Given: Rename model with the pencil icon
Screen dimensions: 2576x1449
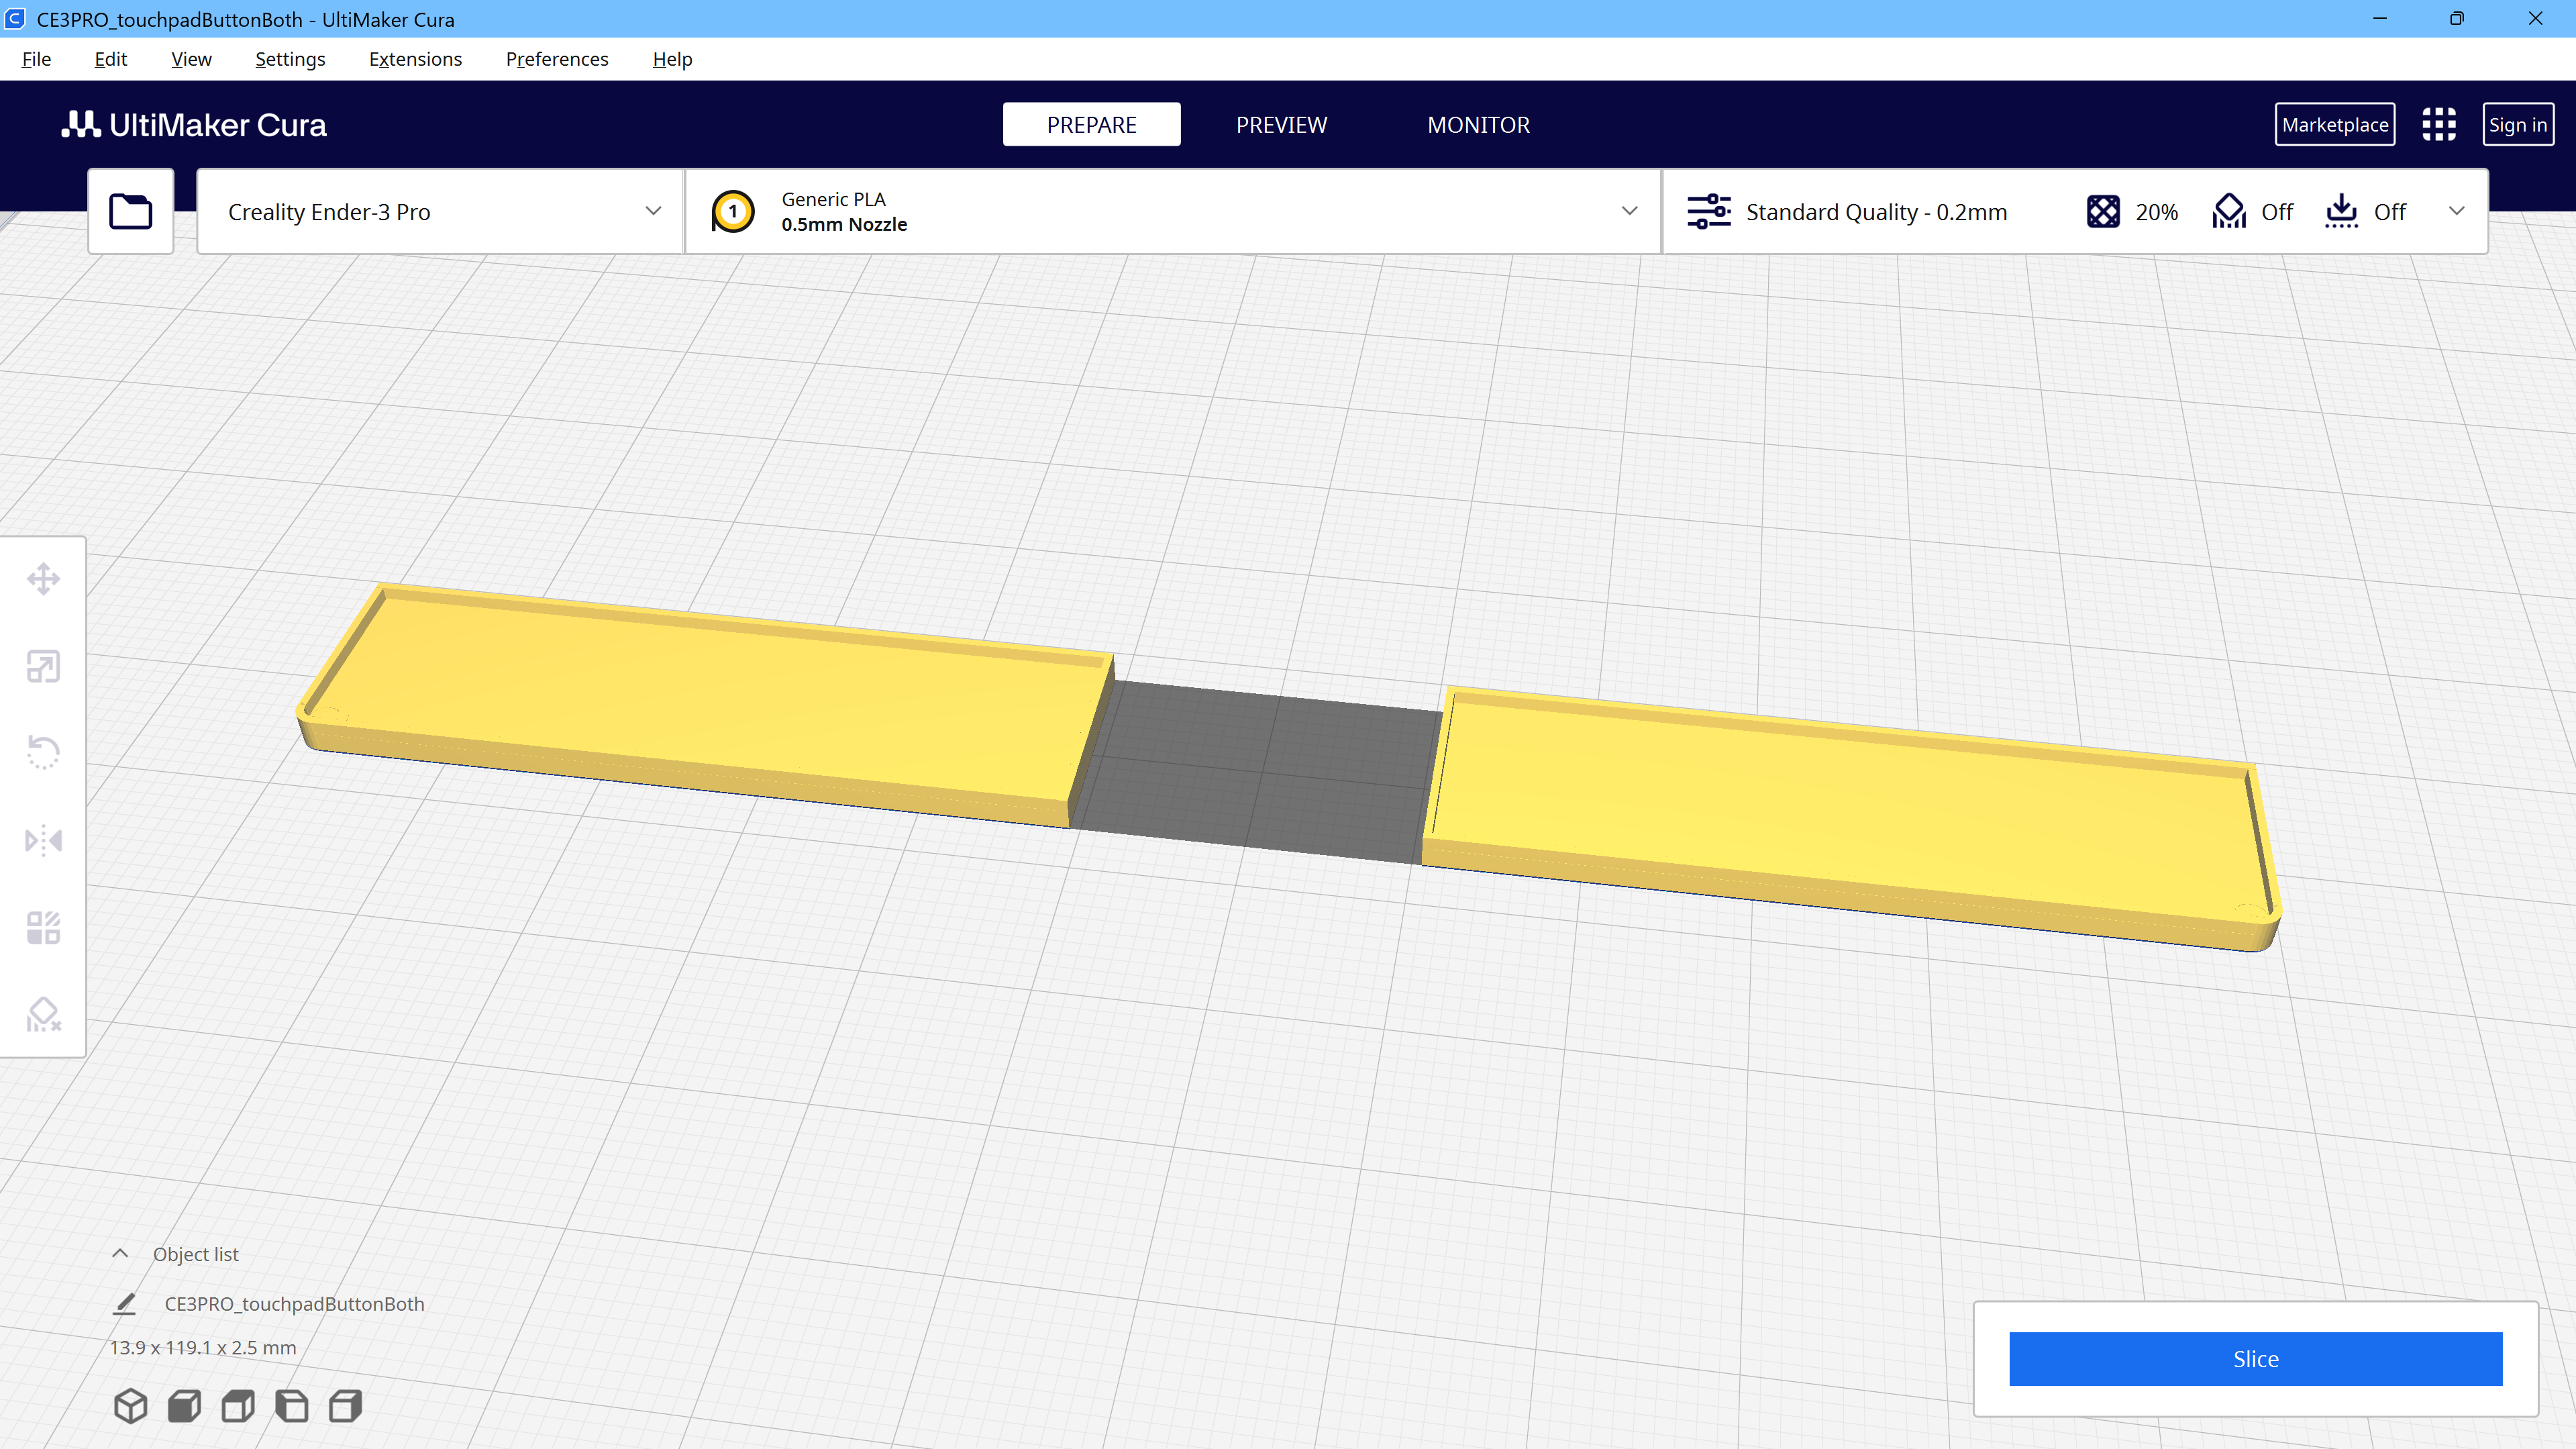Looking at the screenshot, I should click(x=125, y=1304).
